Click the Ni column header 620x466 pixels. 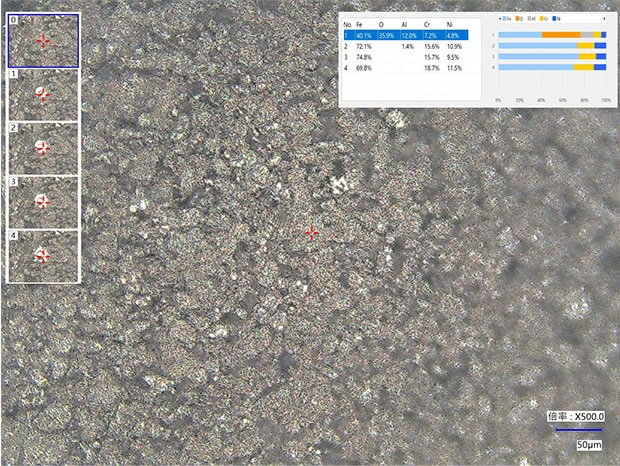450,25
